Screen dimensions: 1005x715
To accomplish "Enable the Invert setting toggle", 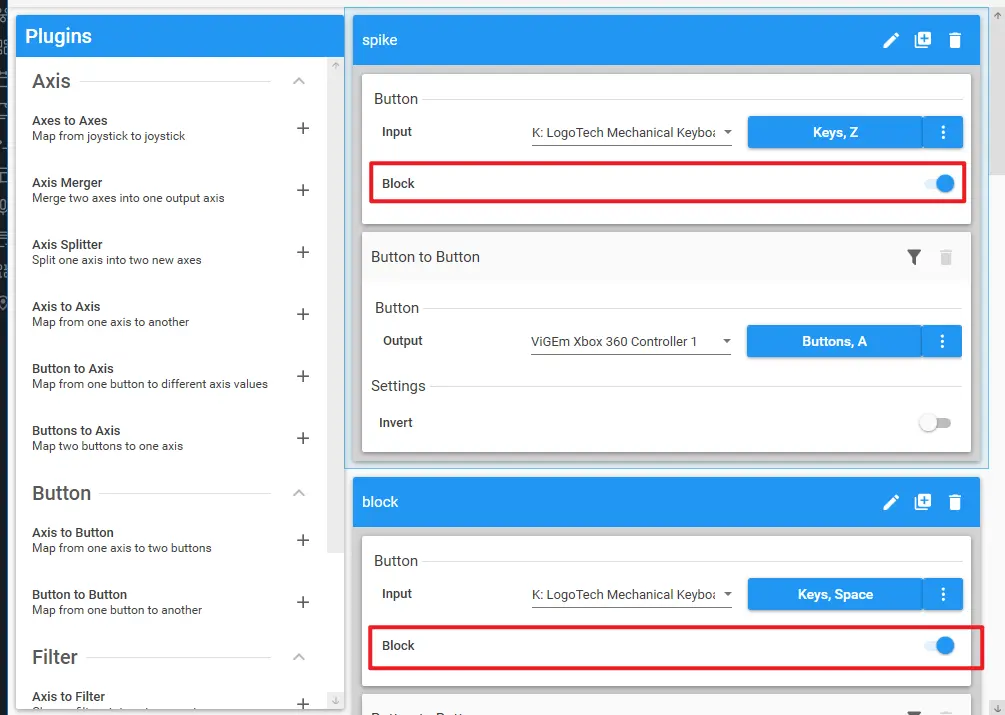I will [x=935, y=423].
